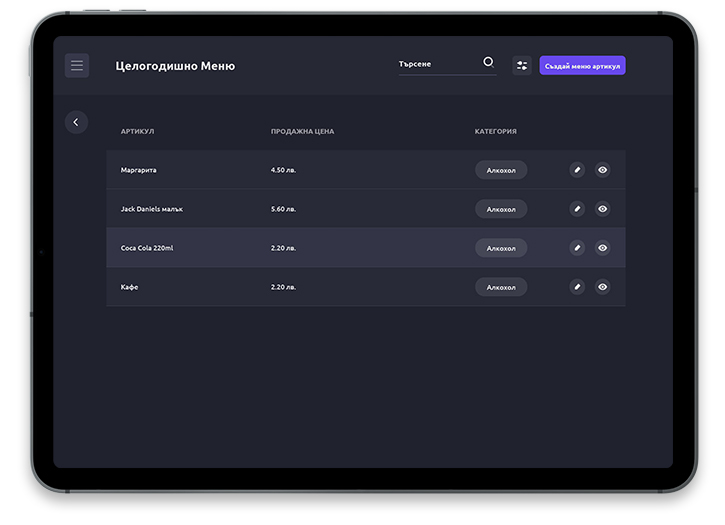Open the hamburger menu

tap(77, 65)
